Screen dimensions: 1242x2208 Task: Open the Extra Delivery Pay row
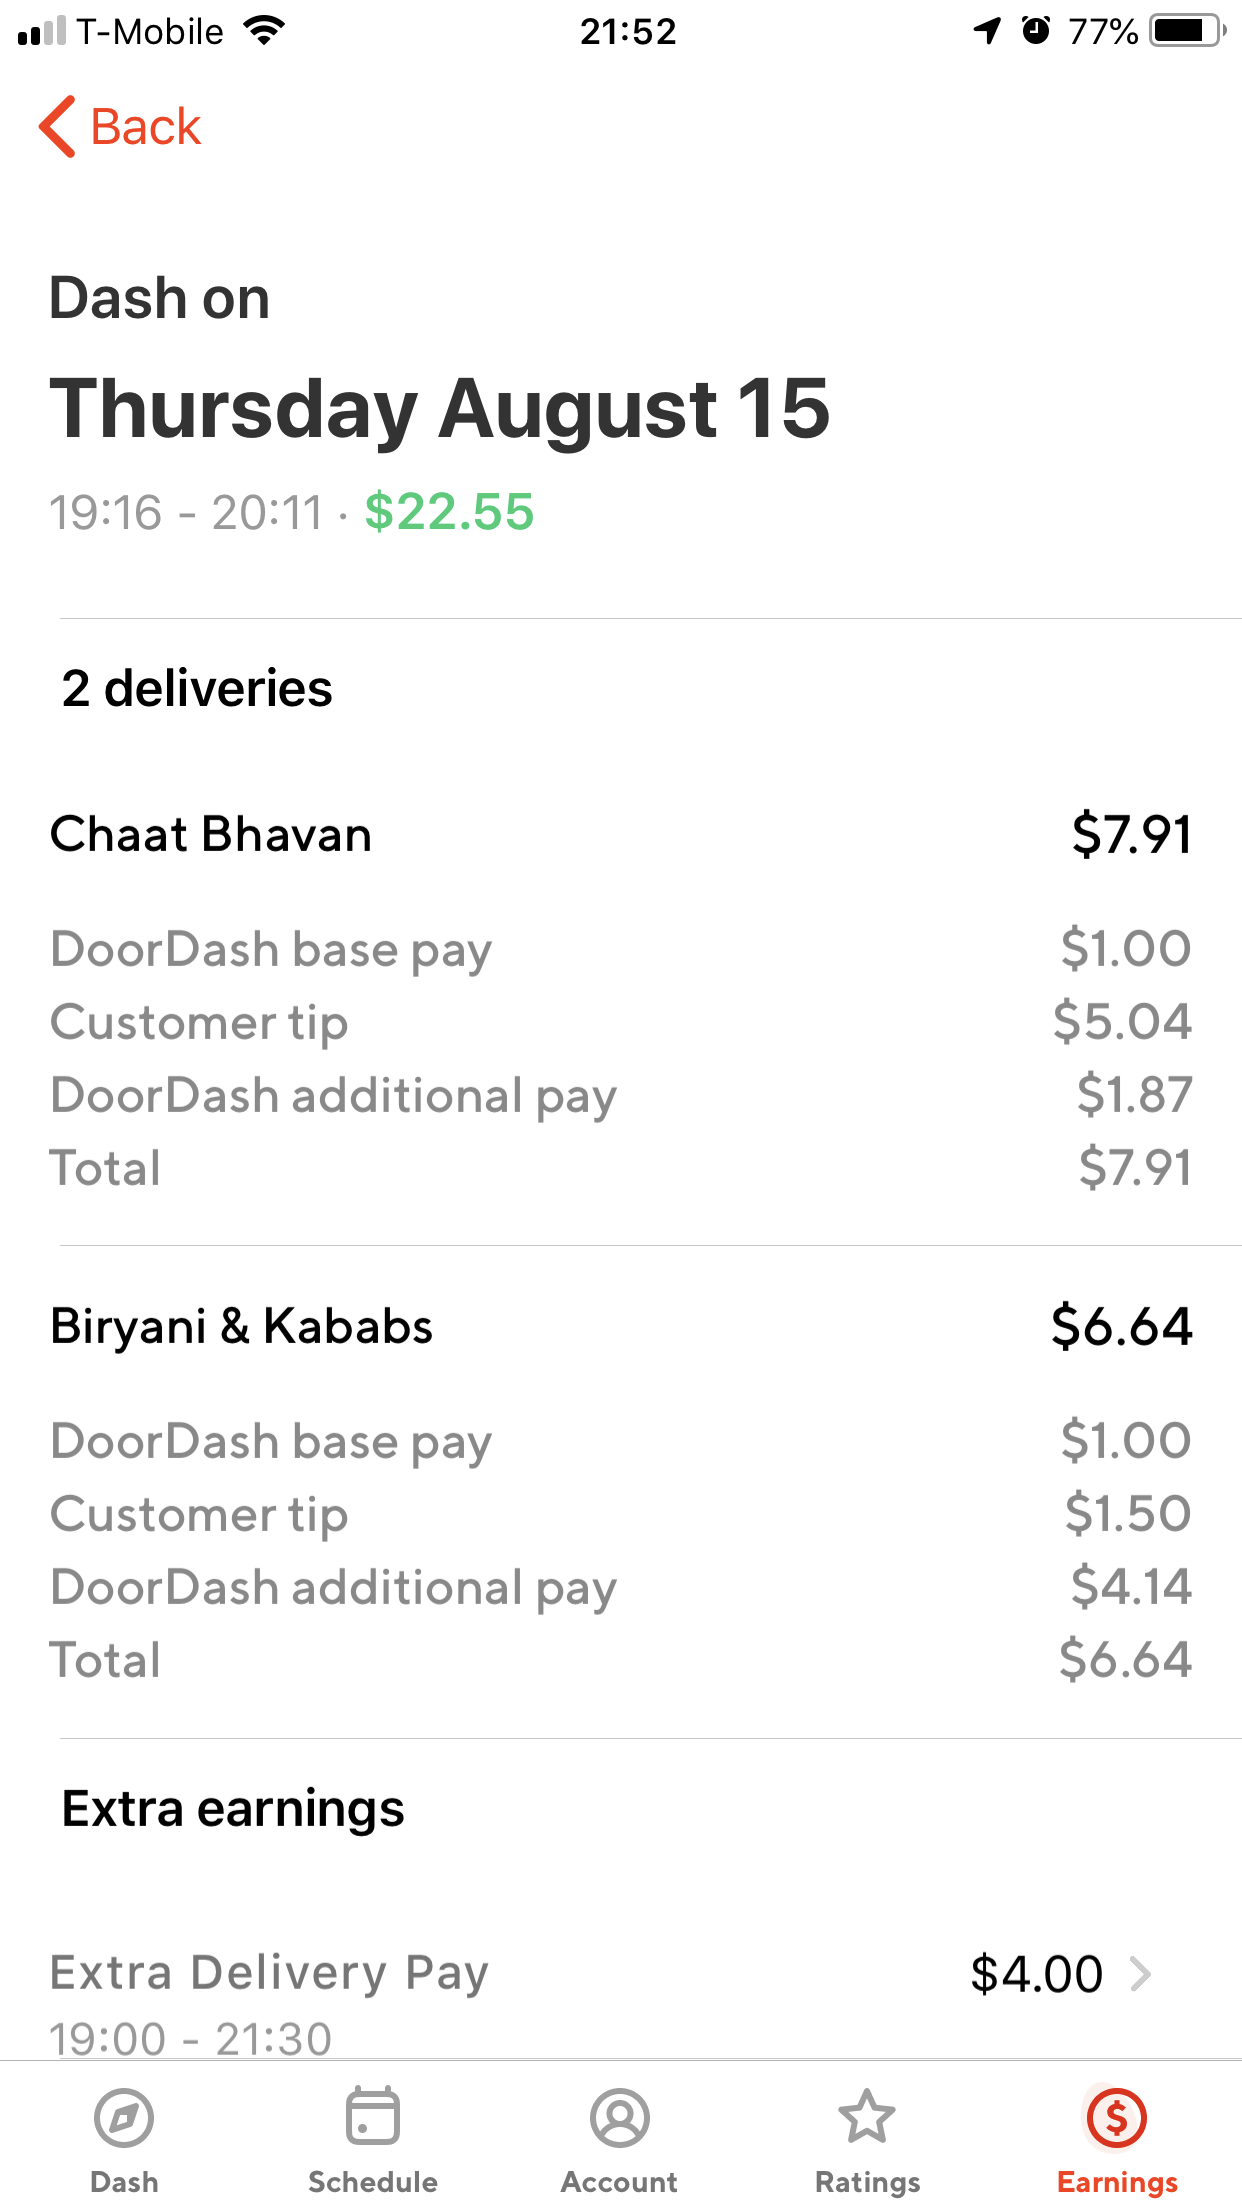(600, 1990)
